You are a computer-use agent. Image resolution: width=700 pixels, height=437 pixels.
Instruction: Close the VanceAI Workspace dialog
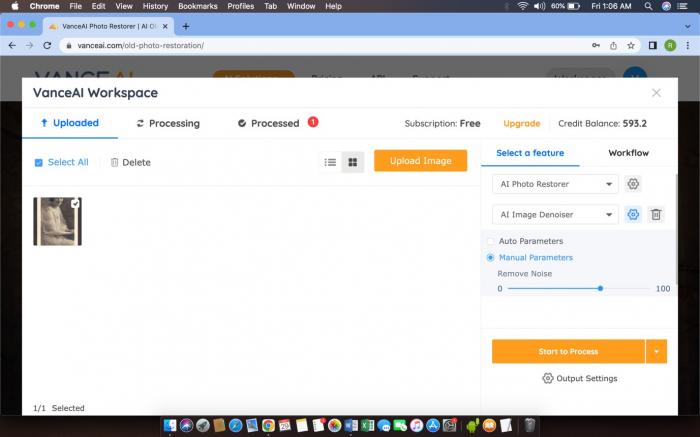[656, 93]
